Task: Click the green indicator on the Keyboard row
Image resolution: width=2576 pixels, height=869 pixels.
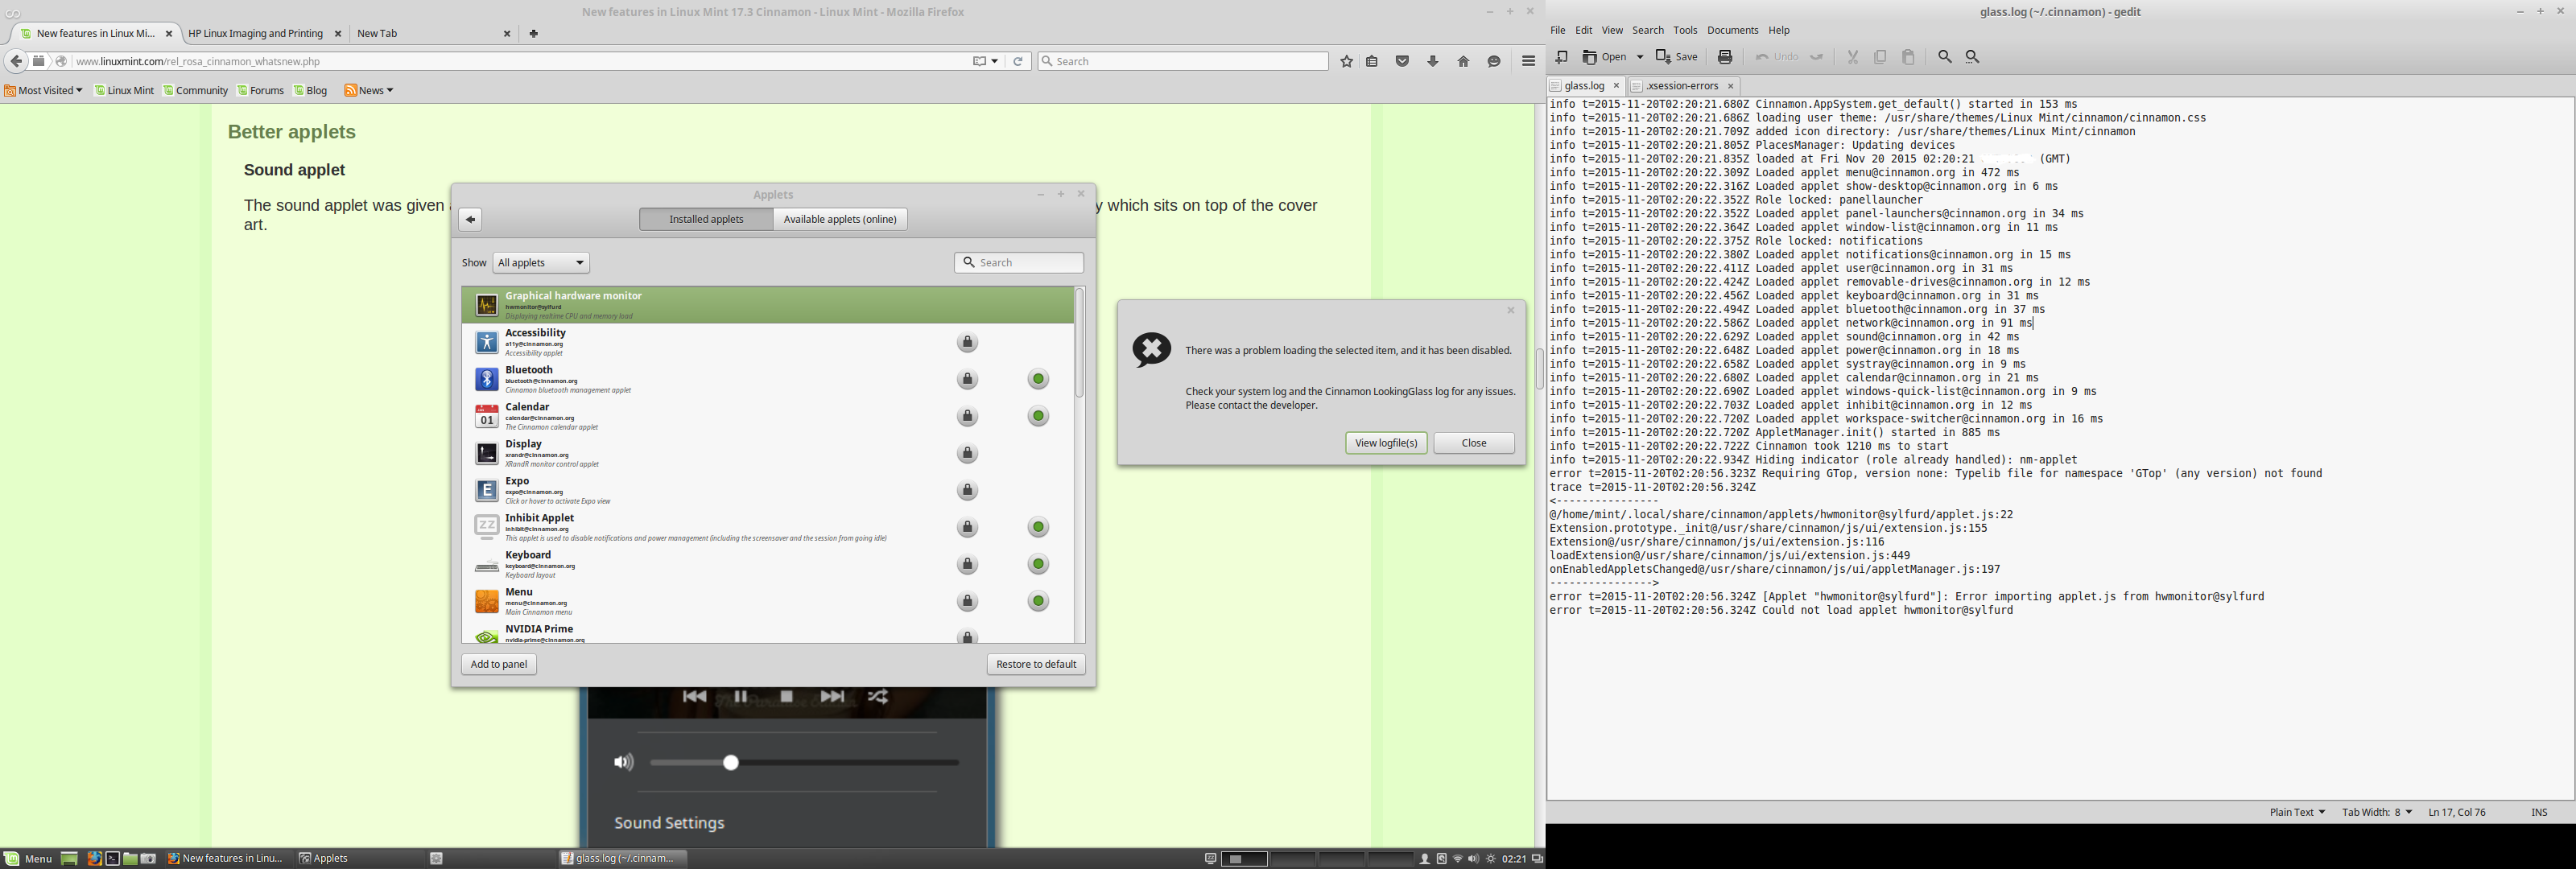Action: [x=1039, y=564]
